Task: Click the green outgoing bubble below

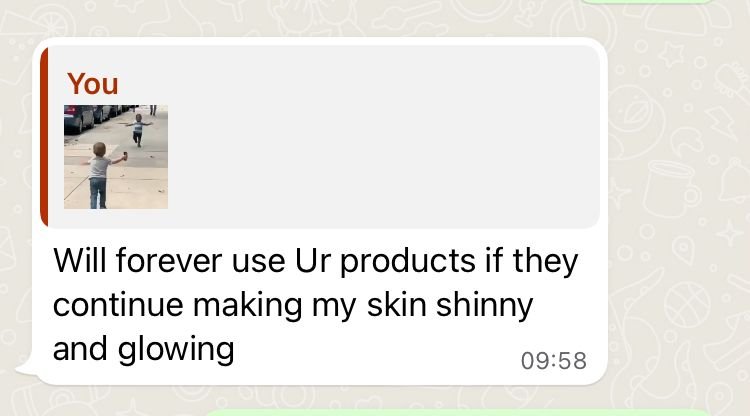Action: coord(457,413)
